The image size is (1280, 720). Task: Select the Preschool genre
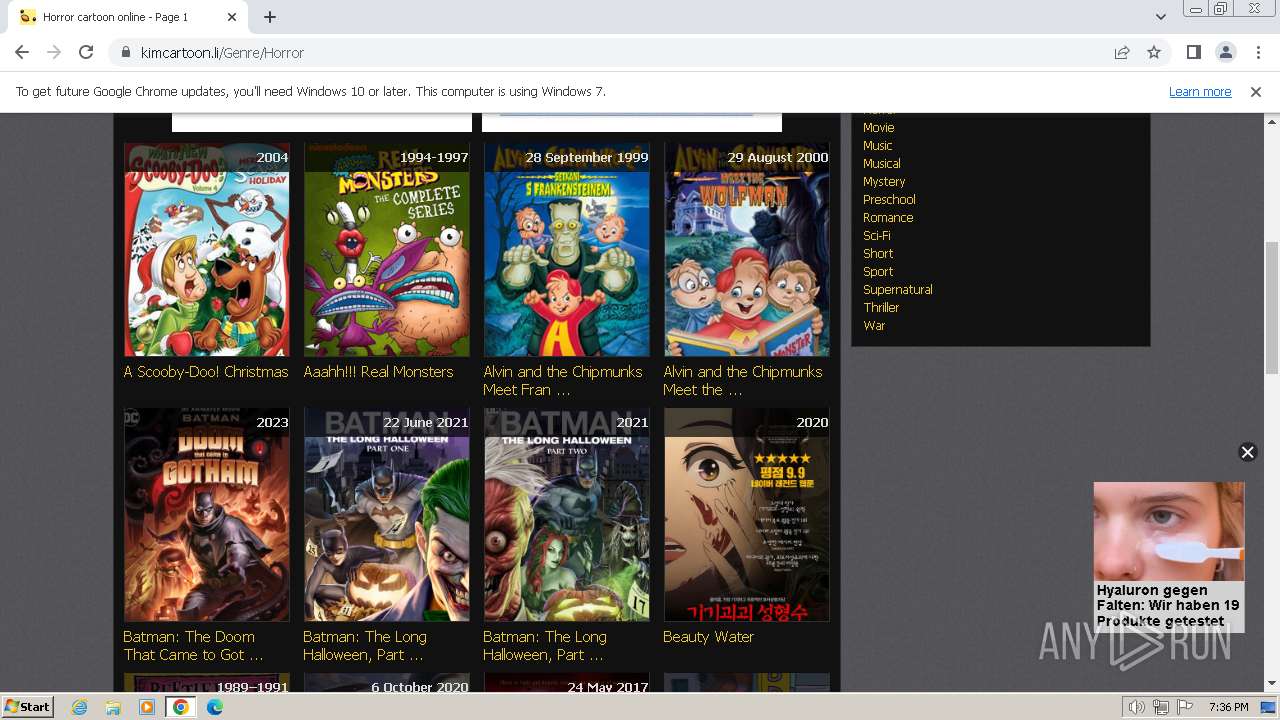[889, 199]
